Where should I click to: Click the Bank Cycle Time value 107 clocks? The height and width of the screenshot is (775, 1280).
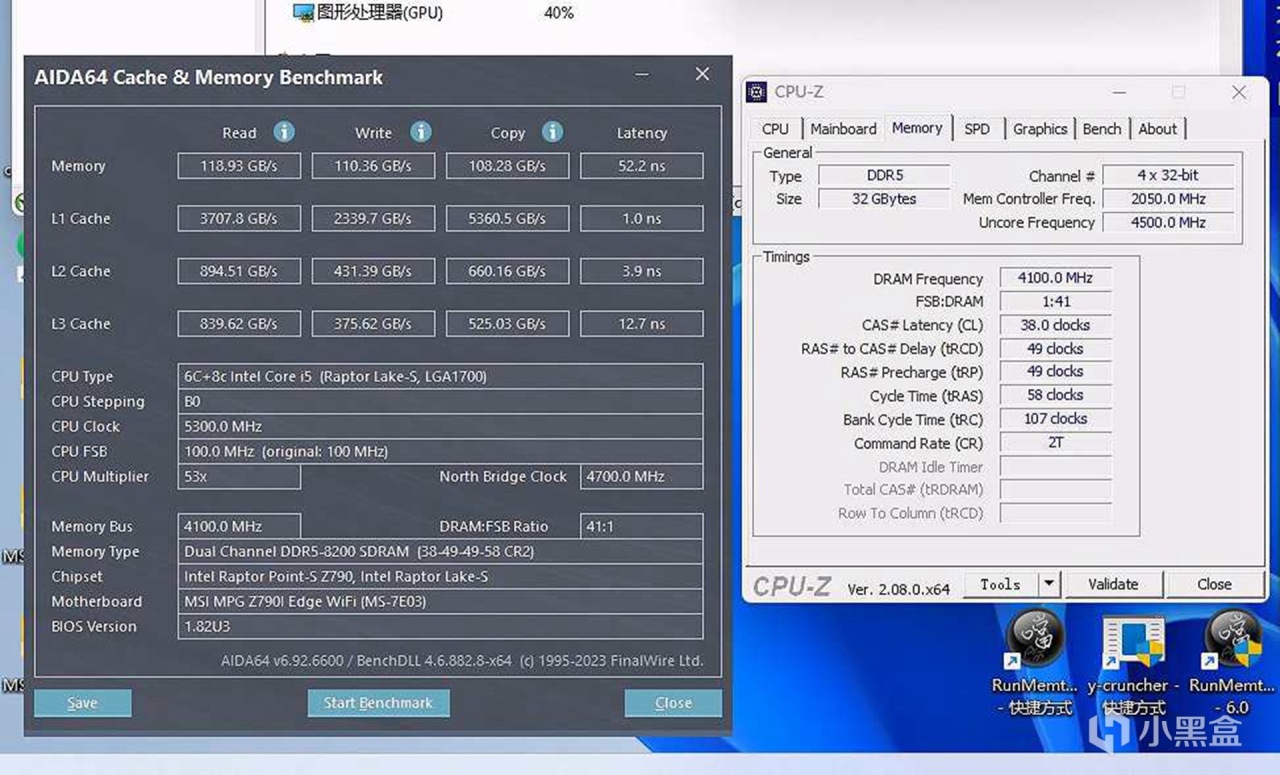pyautogui.click(x=1055, y=419)
